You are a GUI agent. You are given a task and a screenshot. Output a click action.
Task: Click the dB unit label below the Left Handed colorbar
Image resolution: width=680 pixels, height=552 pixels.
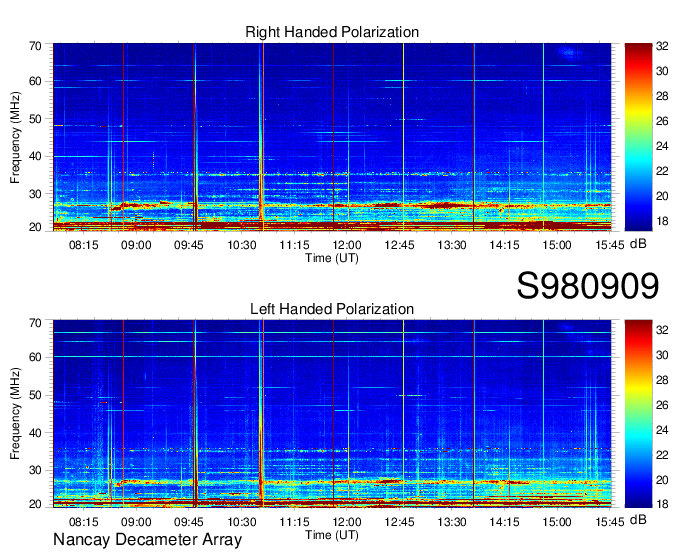tap(638, 519)
